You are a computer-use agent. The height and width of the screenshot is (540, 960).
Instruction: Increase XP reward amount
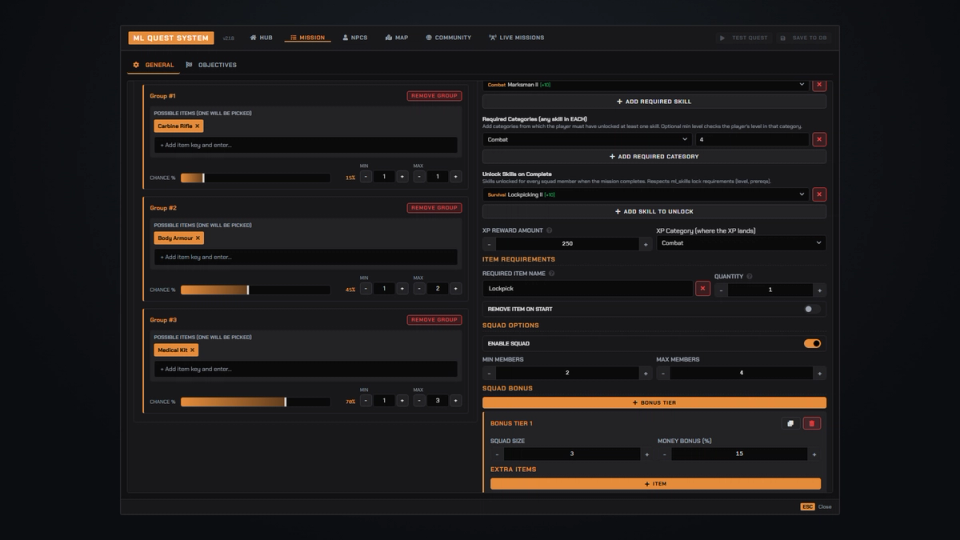(x=645, y=244)
